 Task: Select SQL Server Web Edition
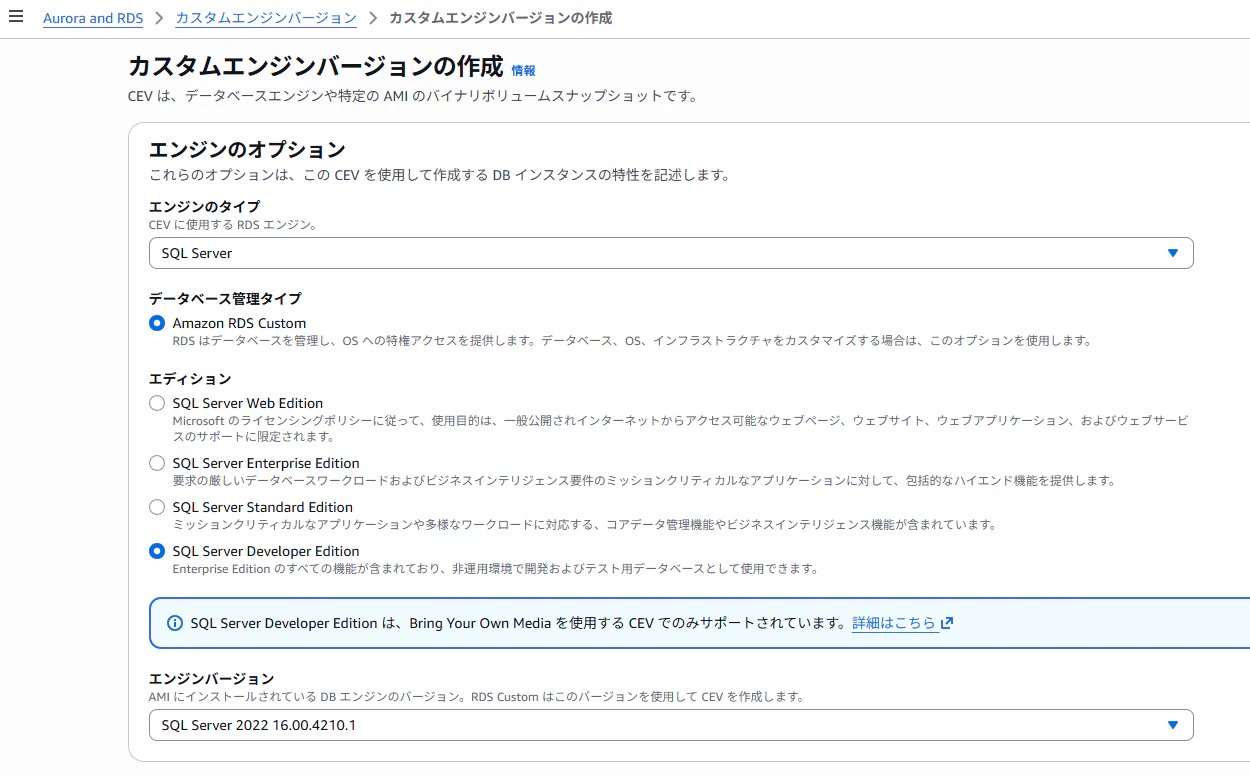tap(157, 403)
